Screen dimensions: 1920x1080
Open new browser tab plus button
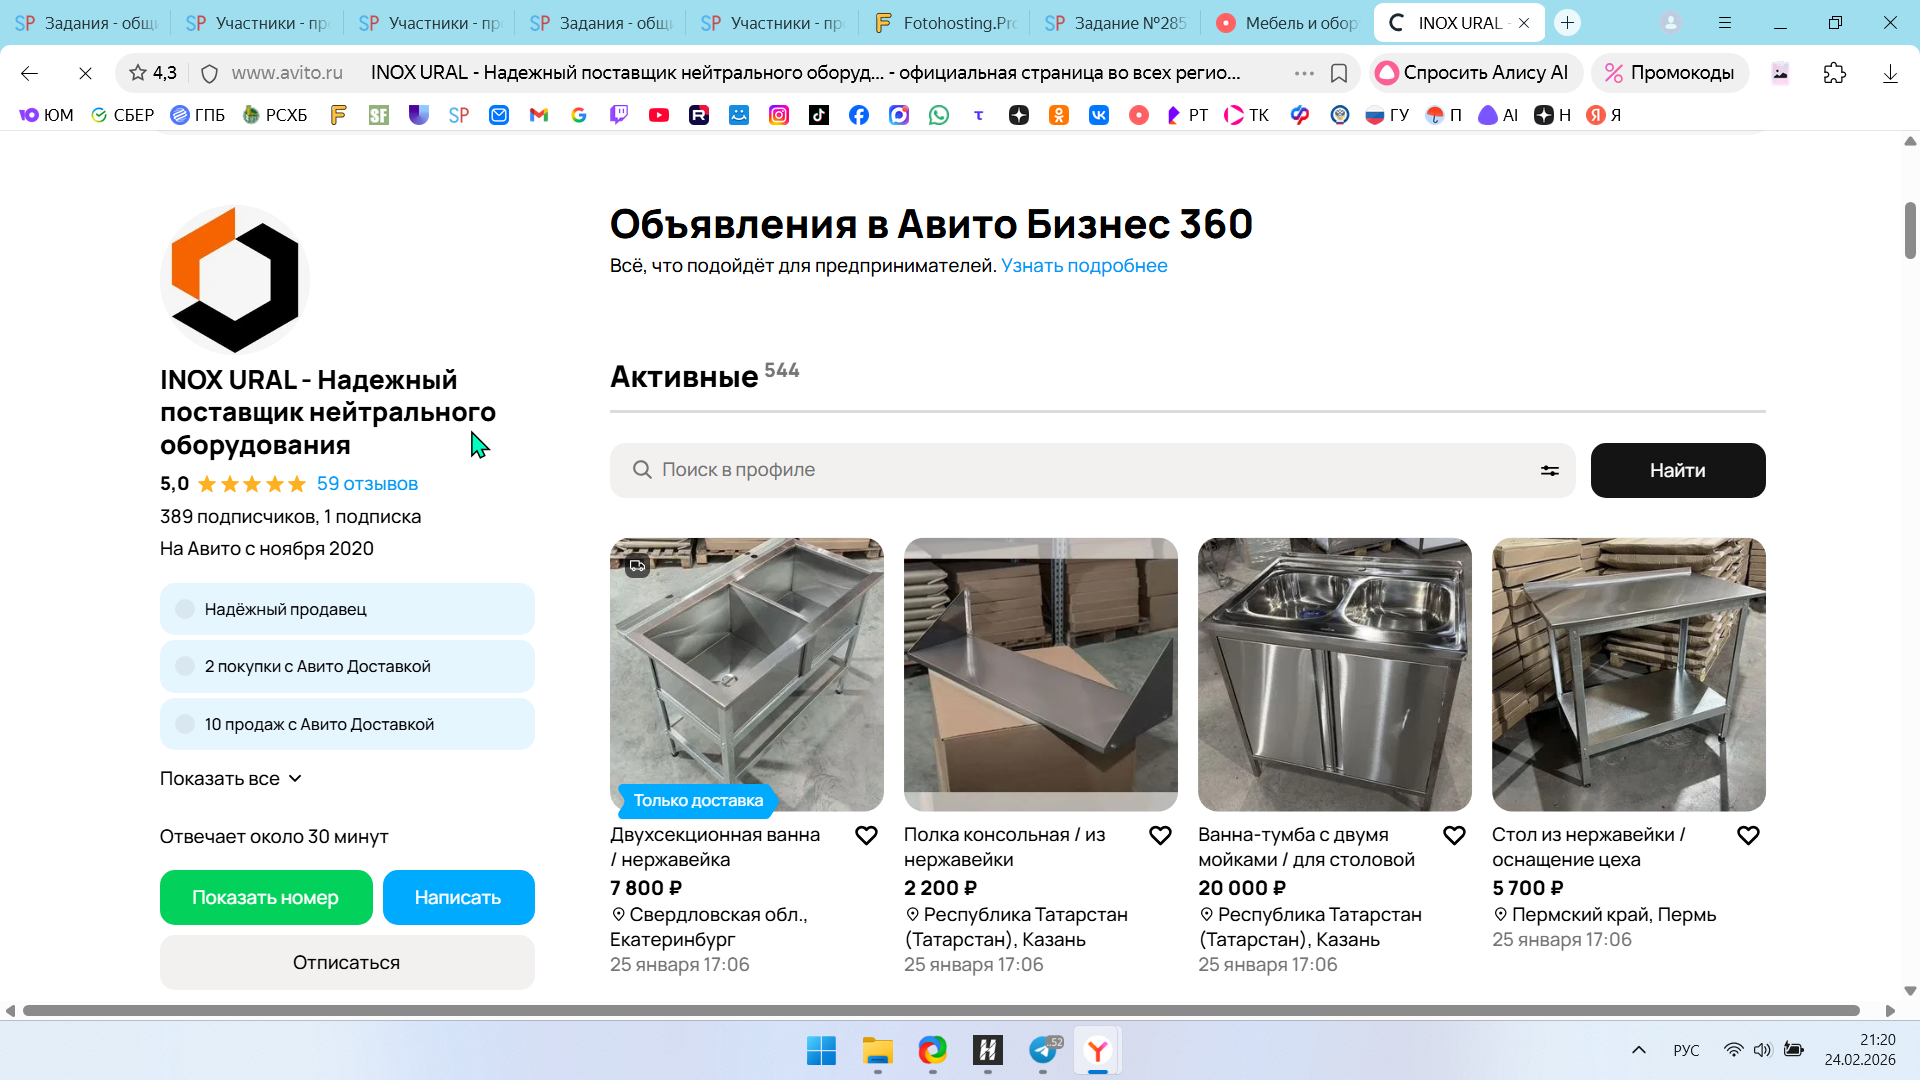point(1567,22)
